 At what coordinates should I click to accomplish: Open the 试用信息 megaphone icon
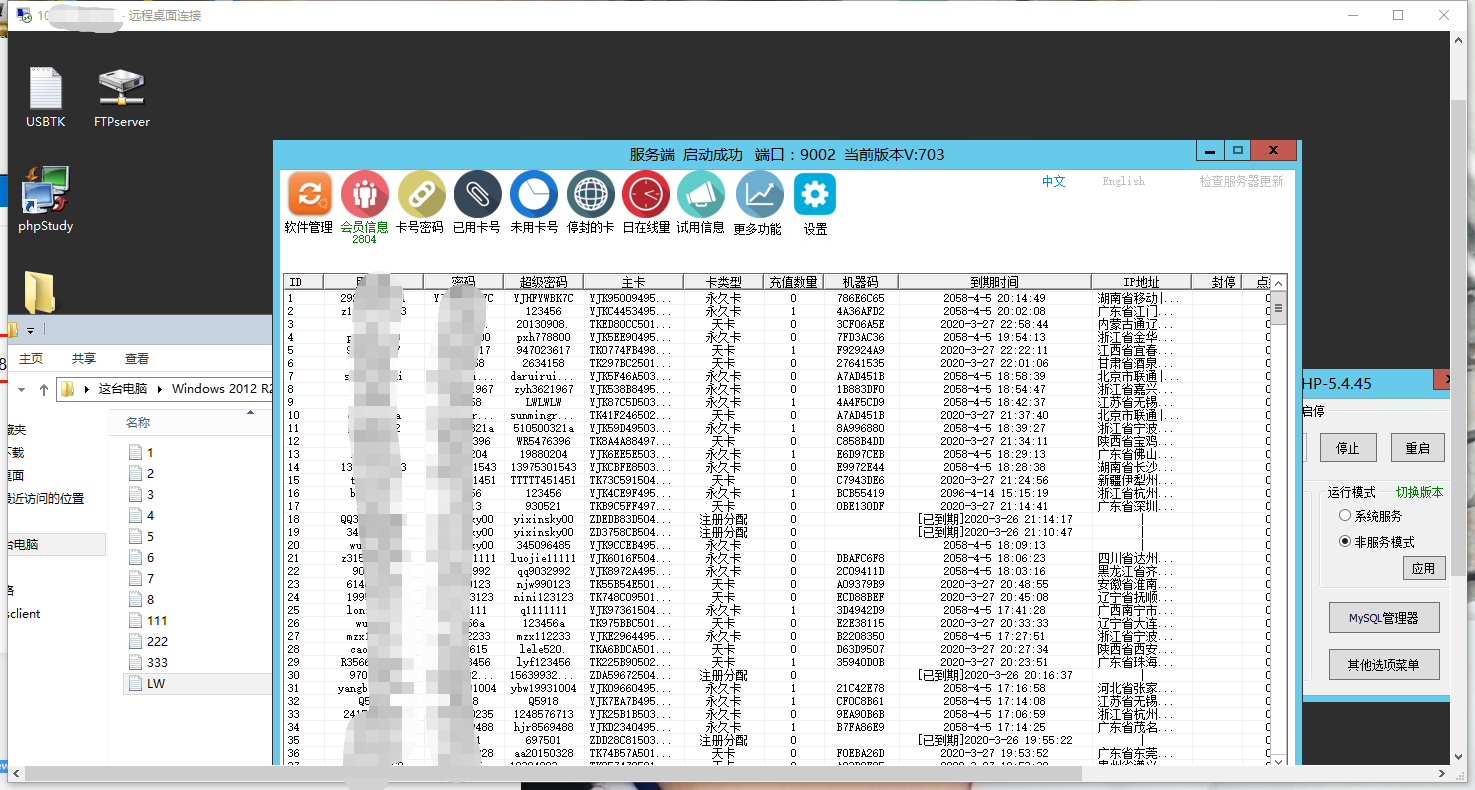click(701, 194)
